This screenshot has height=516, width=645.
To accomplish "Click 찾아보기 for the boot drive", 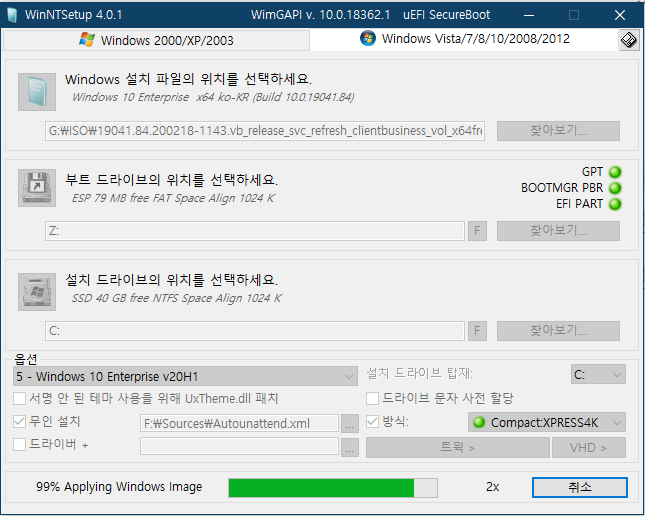I will point(558,231).
